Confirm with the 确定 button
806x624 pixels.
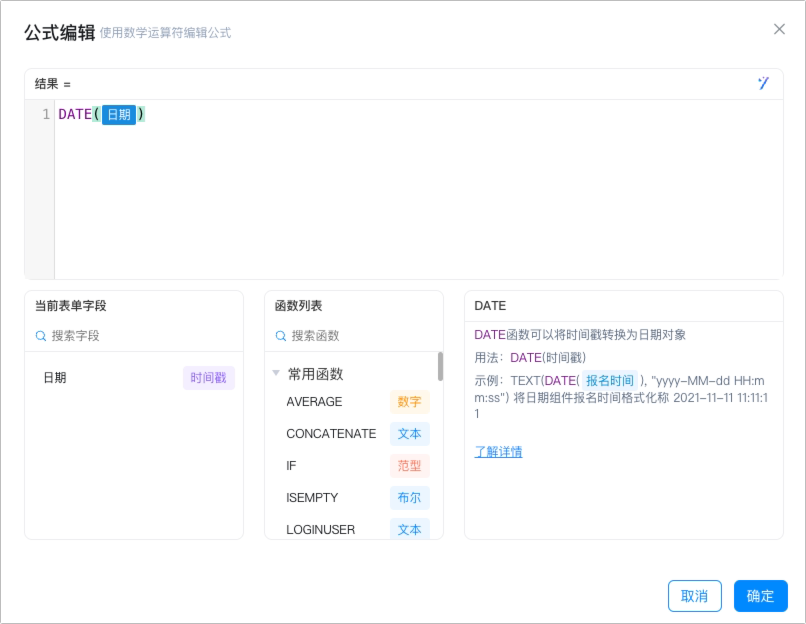[x=760, y=596]
